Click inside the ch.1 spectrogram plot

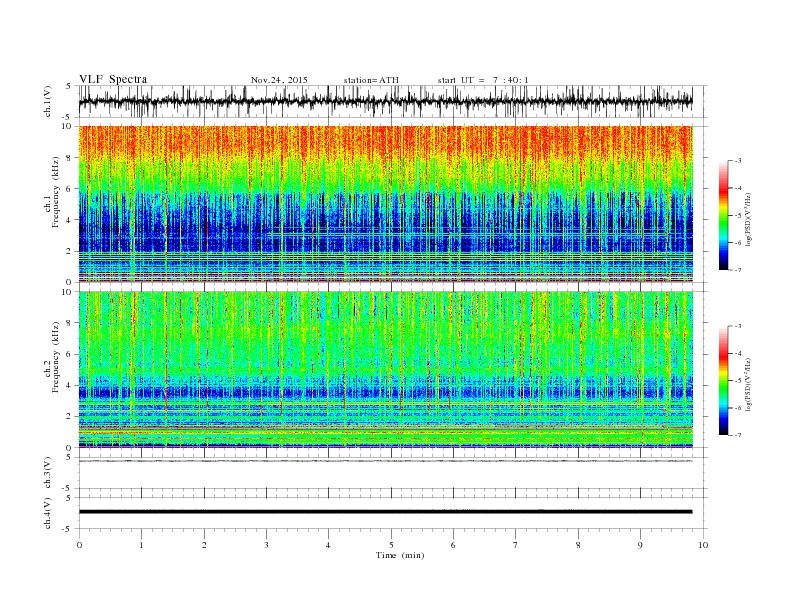pyautogui.click(x=385, y=204)
